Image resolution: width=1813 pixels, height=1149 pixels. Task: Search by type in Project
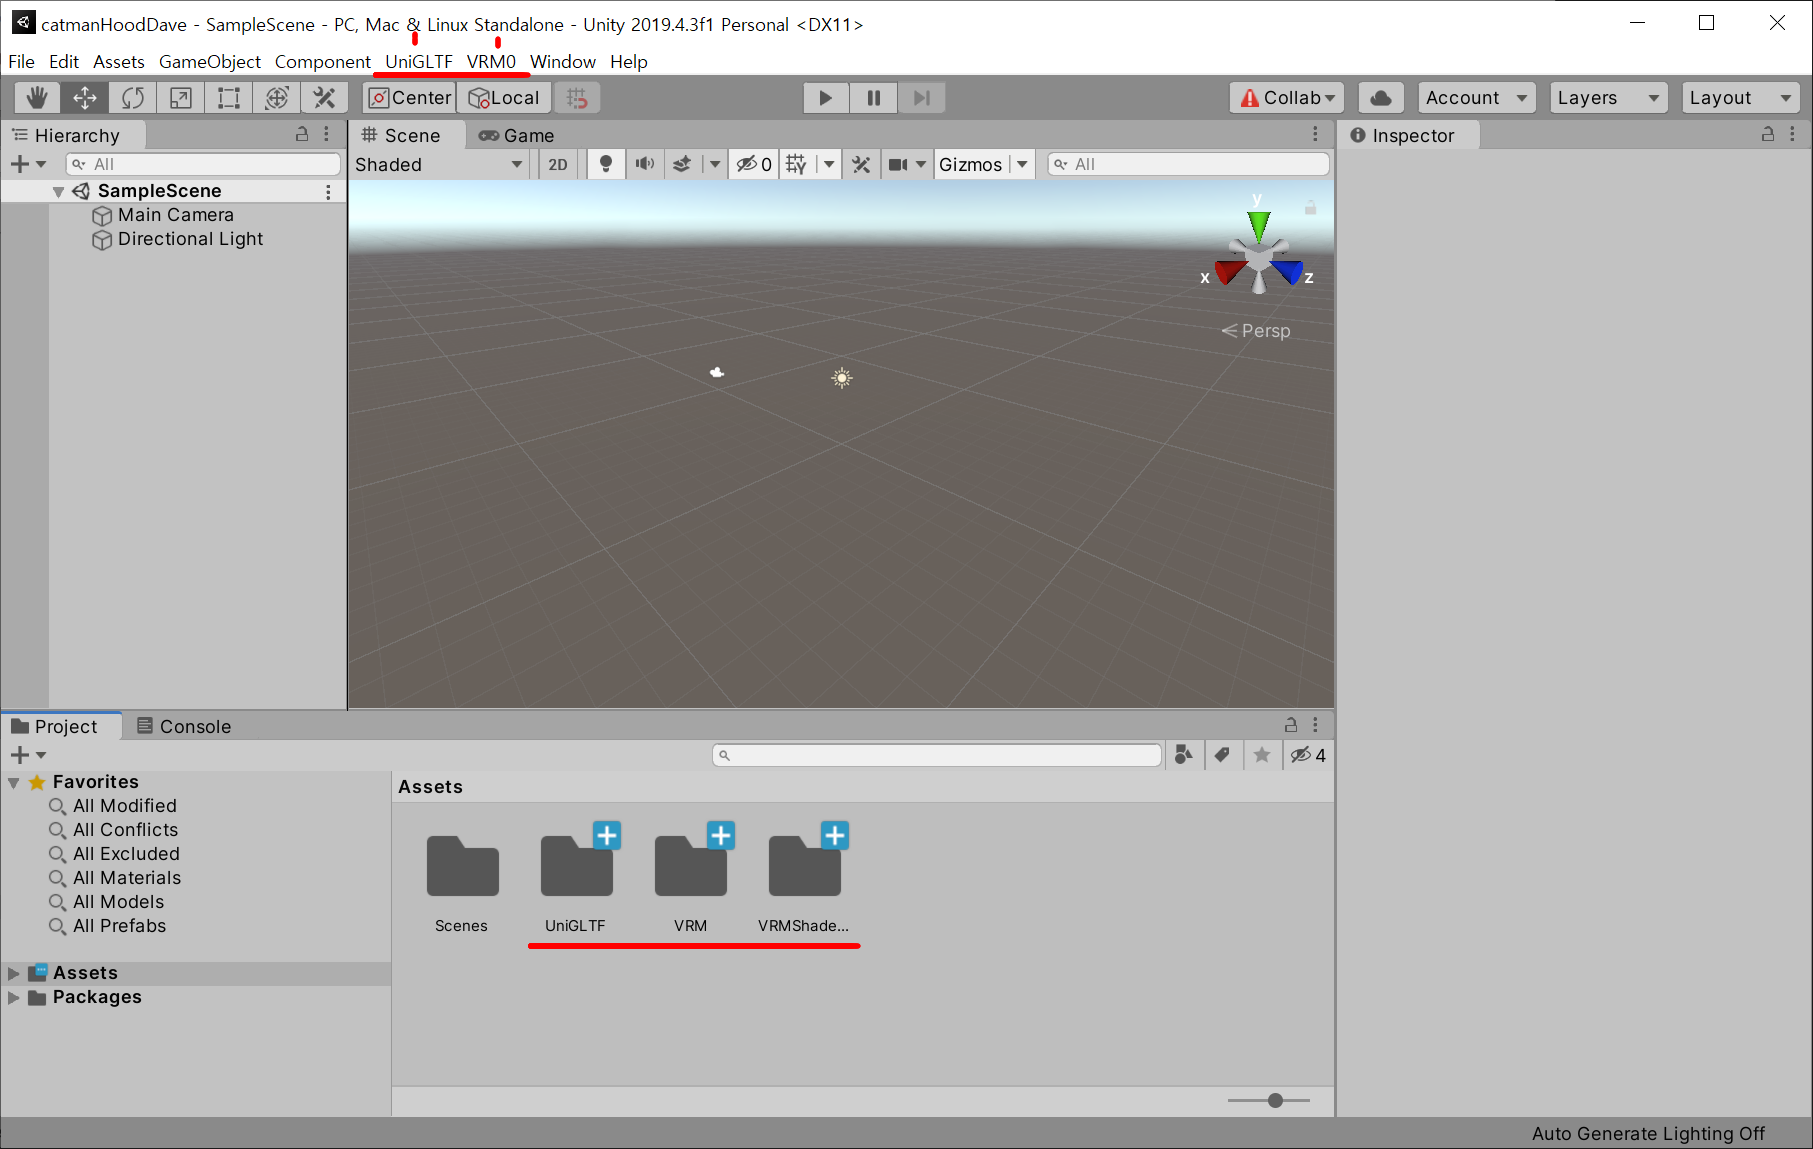pos(1184,755)
